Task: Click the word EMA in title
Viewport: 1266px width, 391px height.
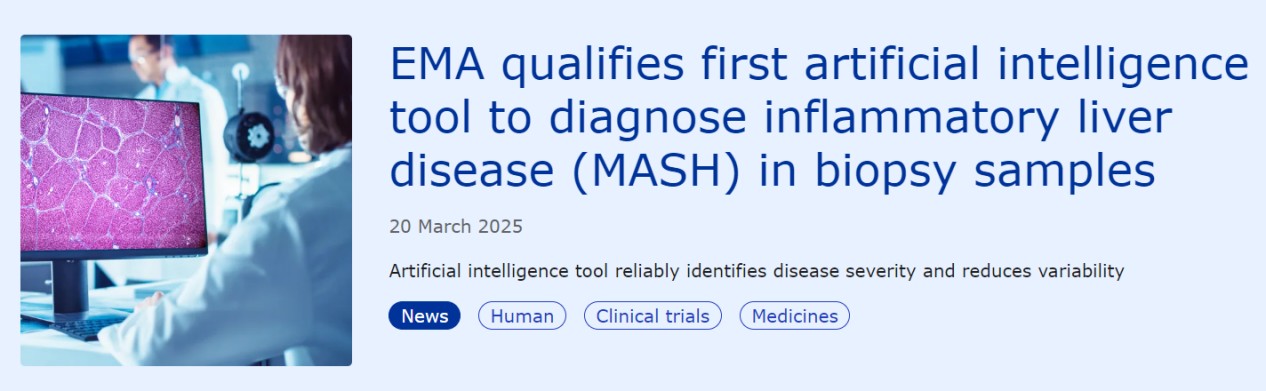Action: pos(436,66)
